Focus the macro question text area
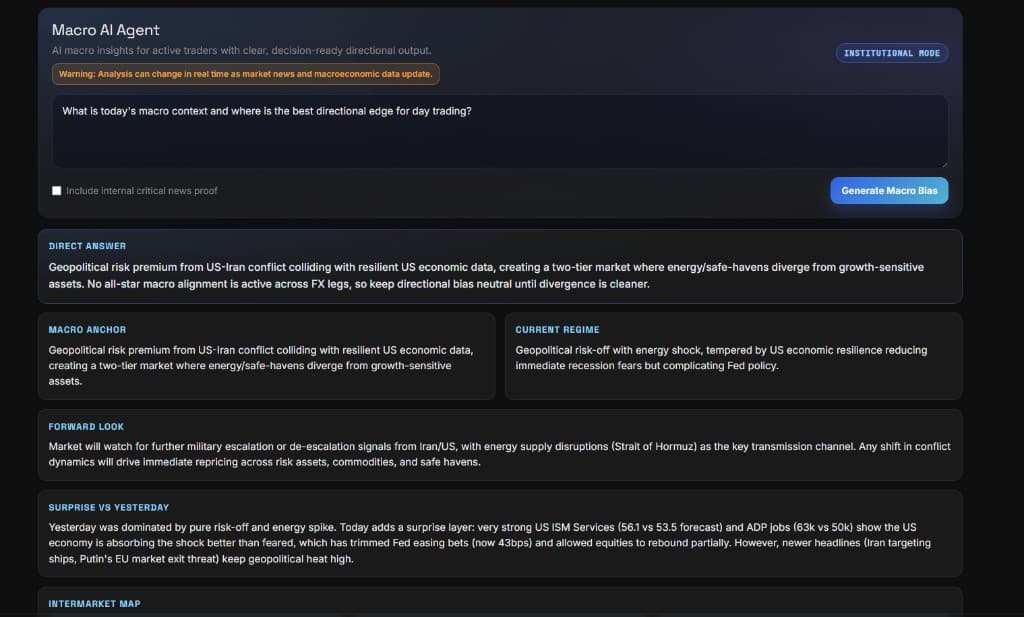 coord(500,131)
